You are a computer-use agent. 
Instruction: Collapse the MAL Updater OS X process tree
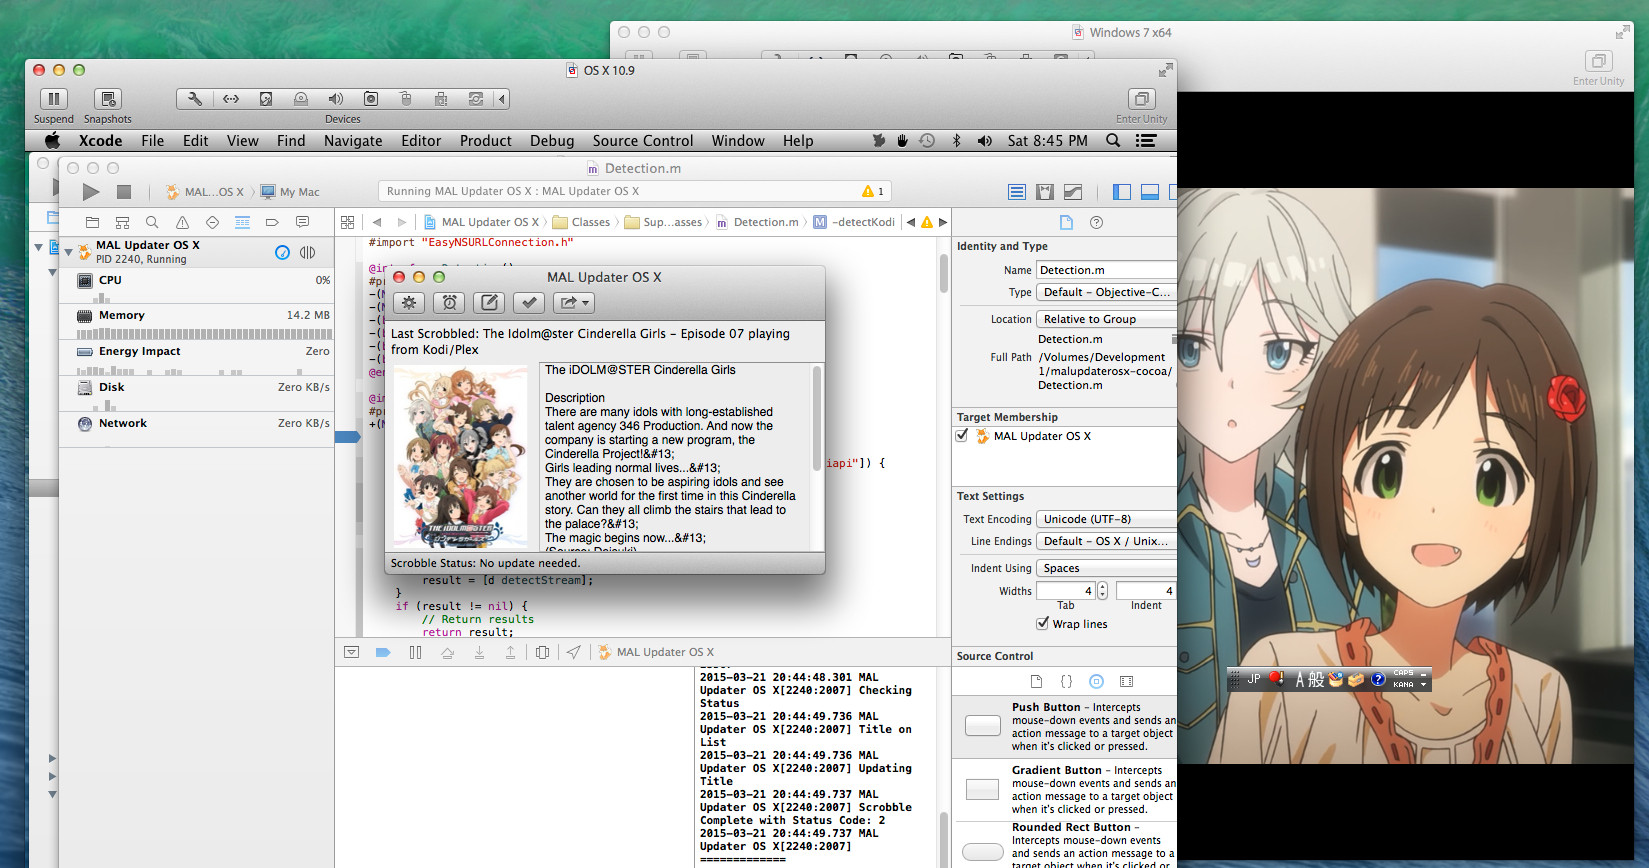coord(68,252)
